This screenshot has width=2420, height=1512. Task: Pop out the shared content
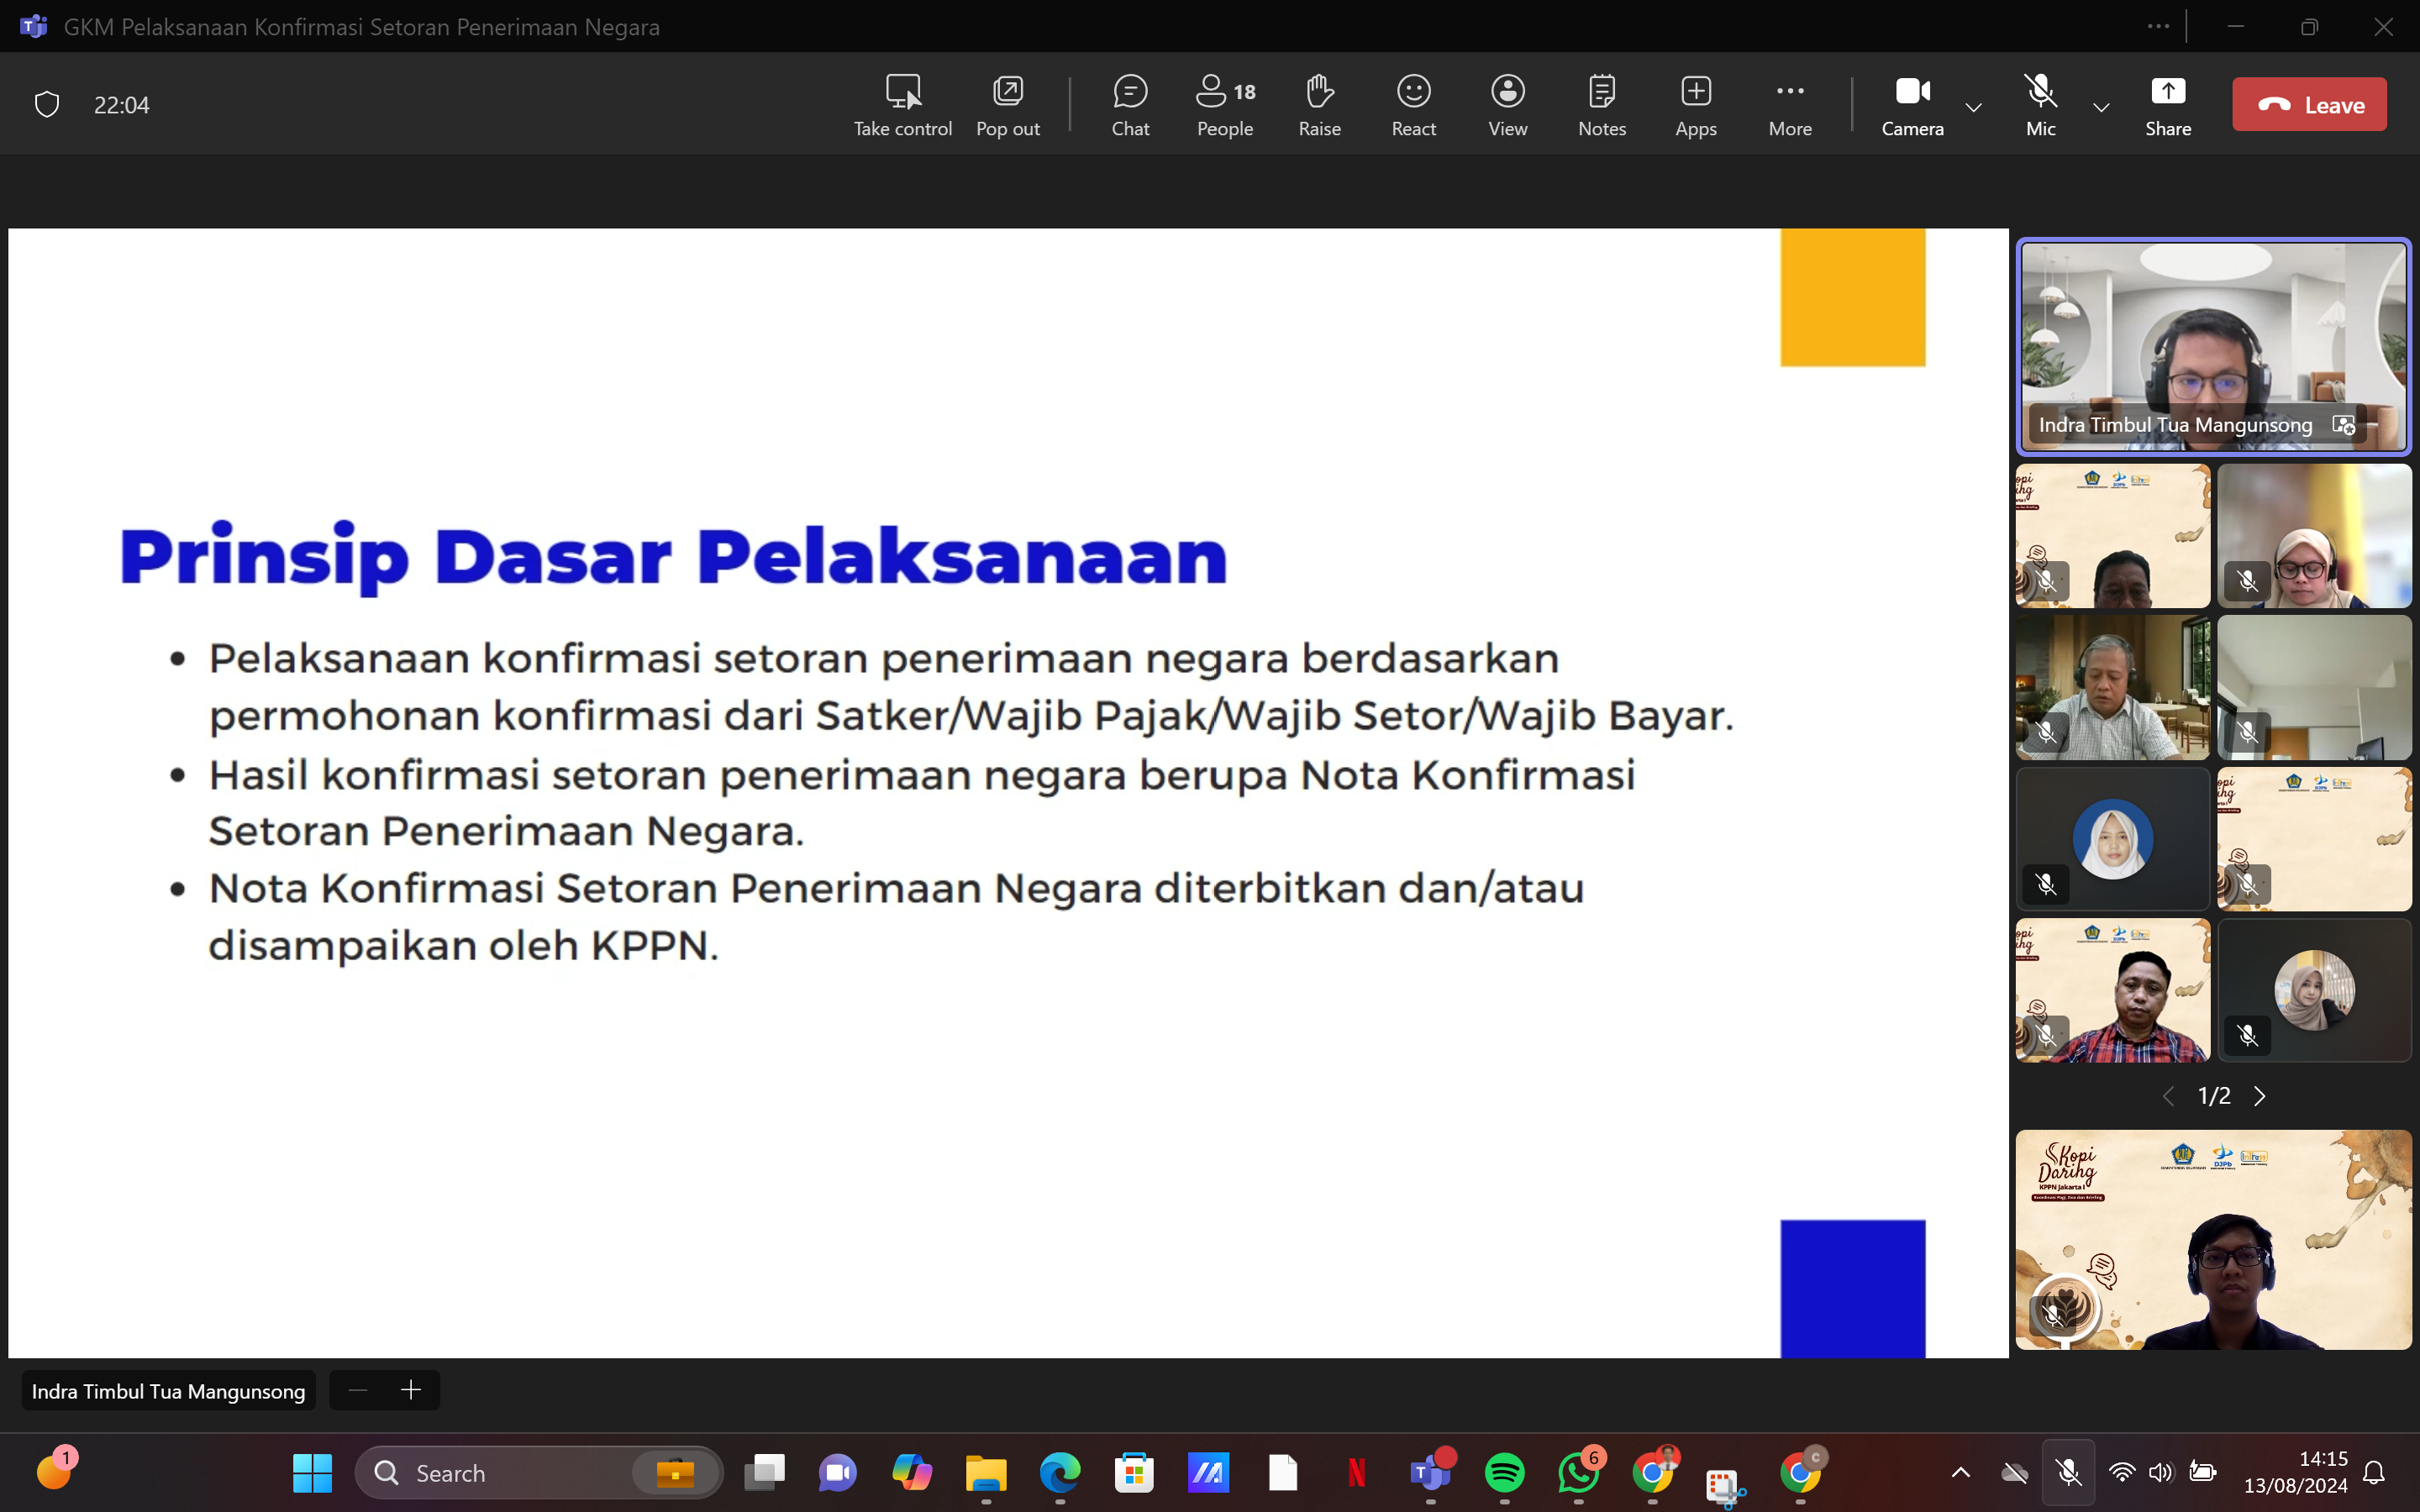point(1007,105)
